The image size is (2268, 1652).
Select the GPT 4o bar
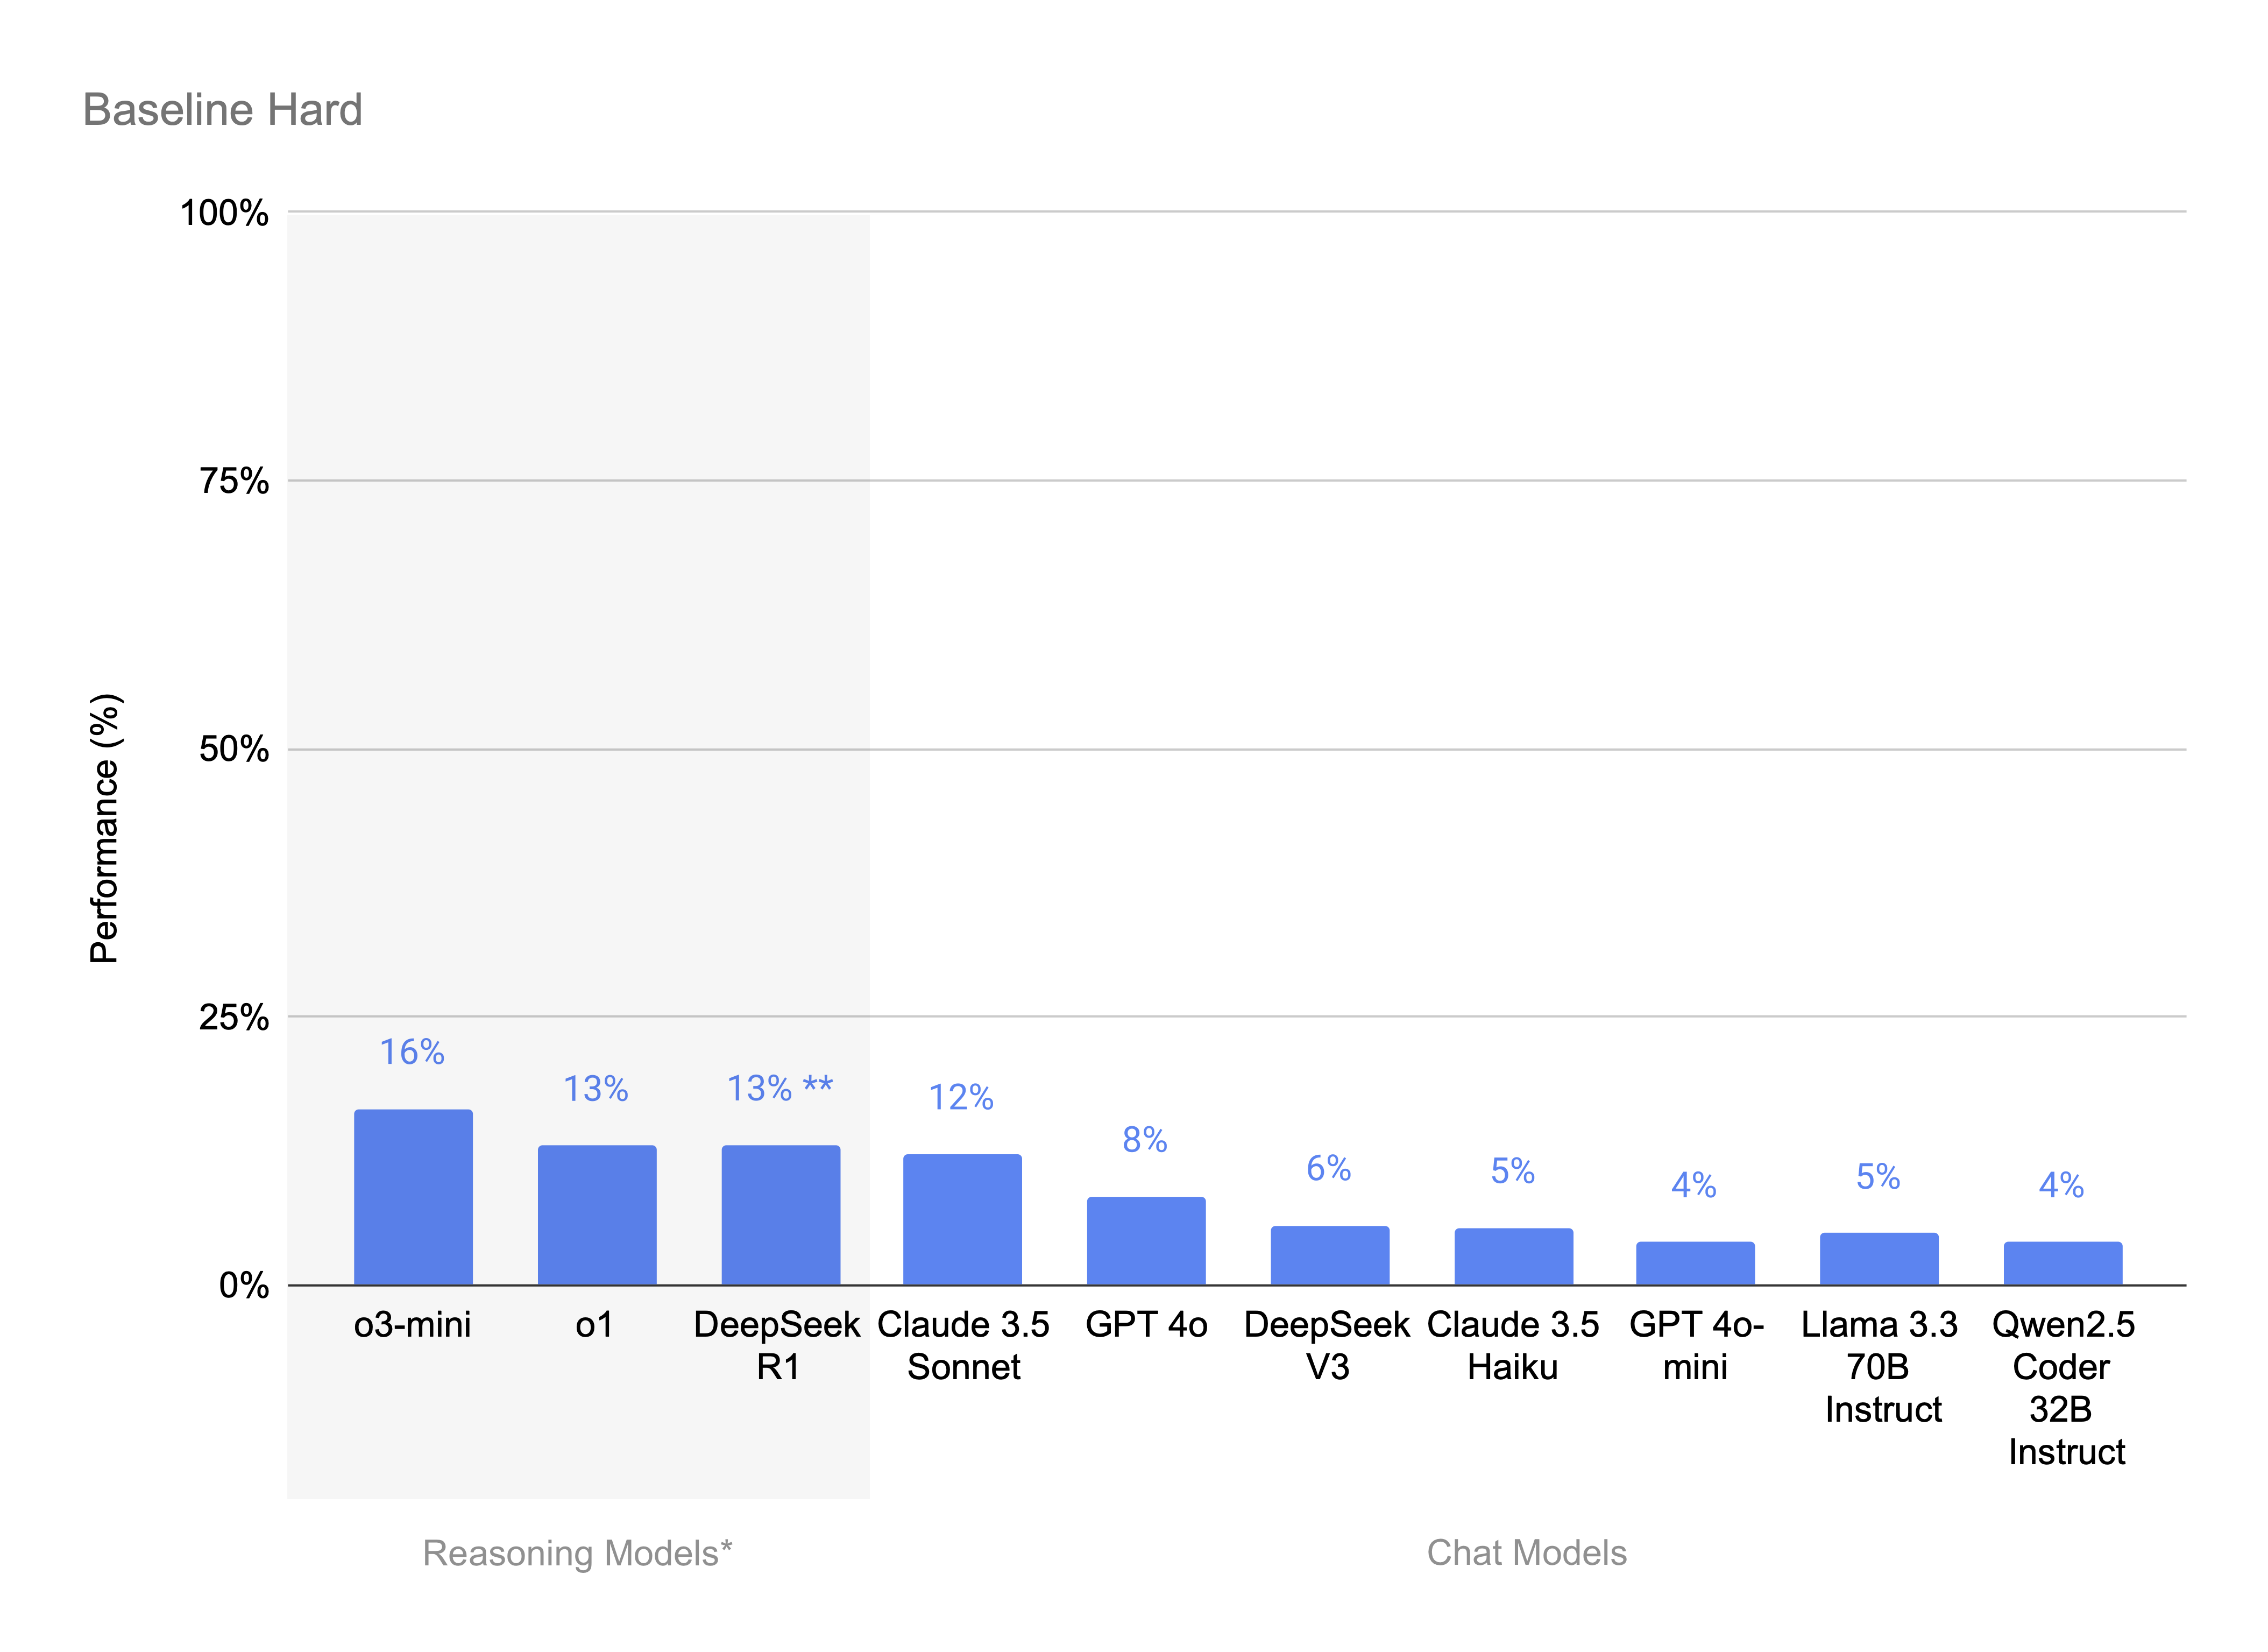click(1146, 1241)
